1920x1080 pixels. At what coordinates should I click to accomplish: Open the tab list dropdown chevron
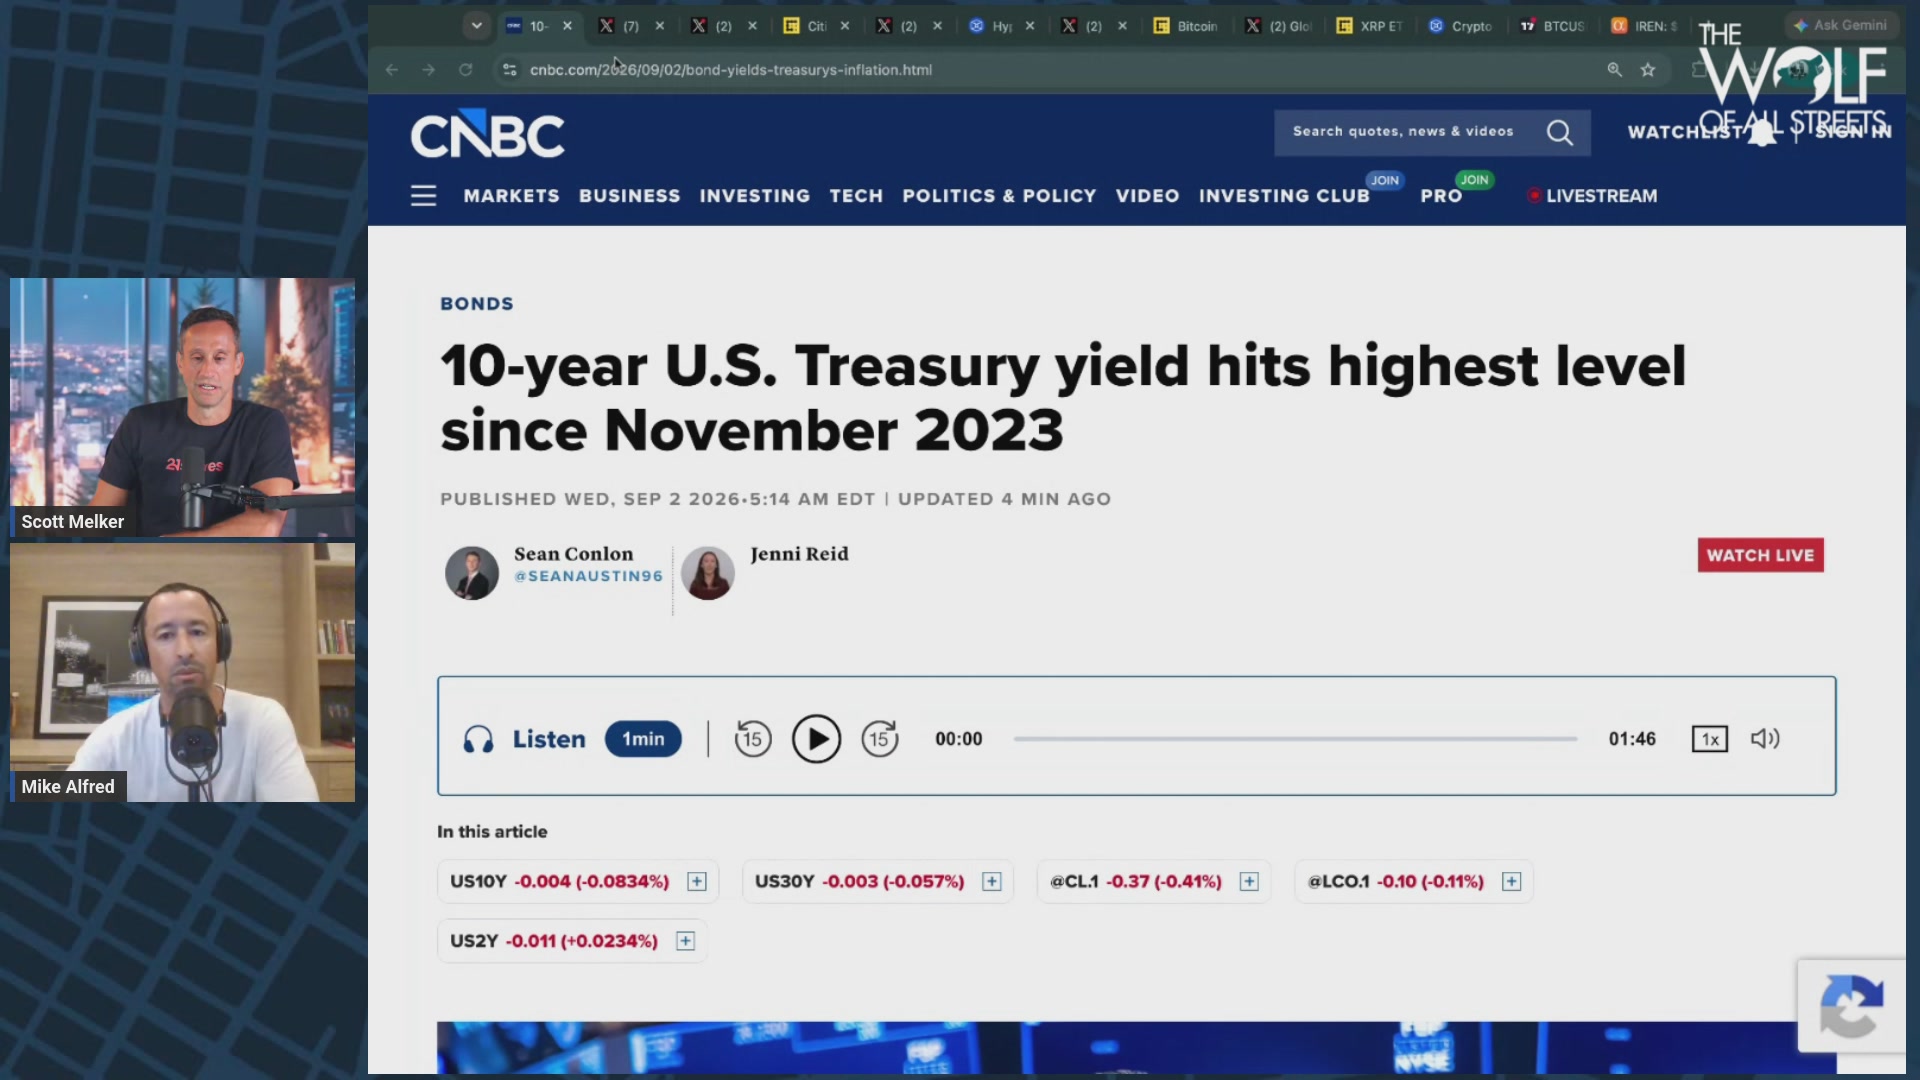click(477, 26)
